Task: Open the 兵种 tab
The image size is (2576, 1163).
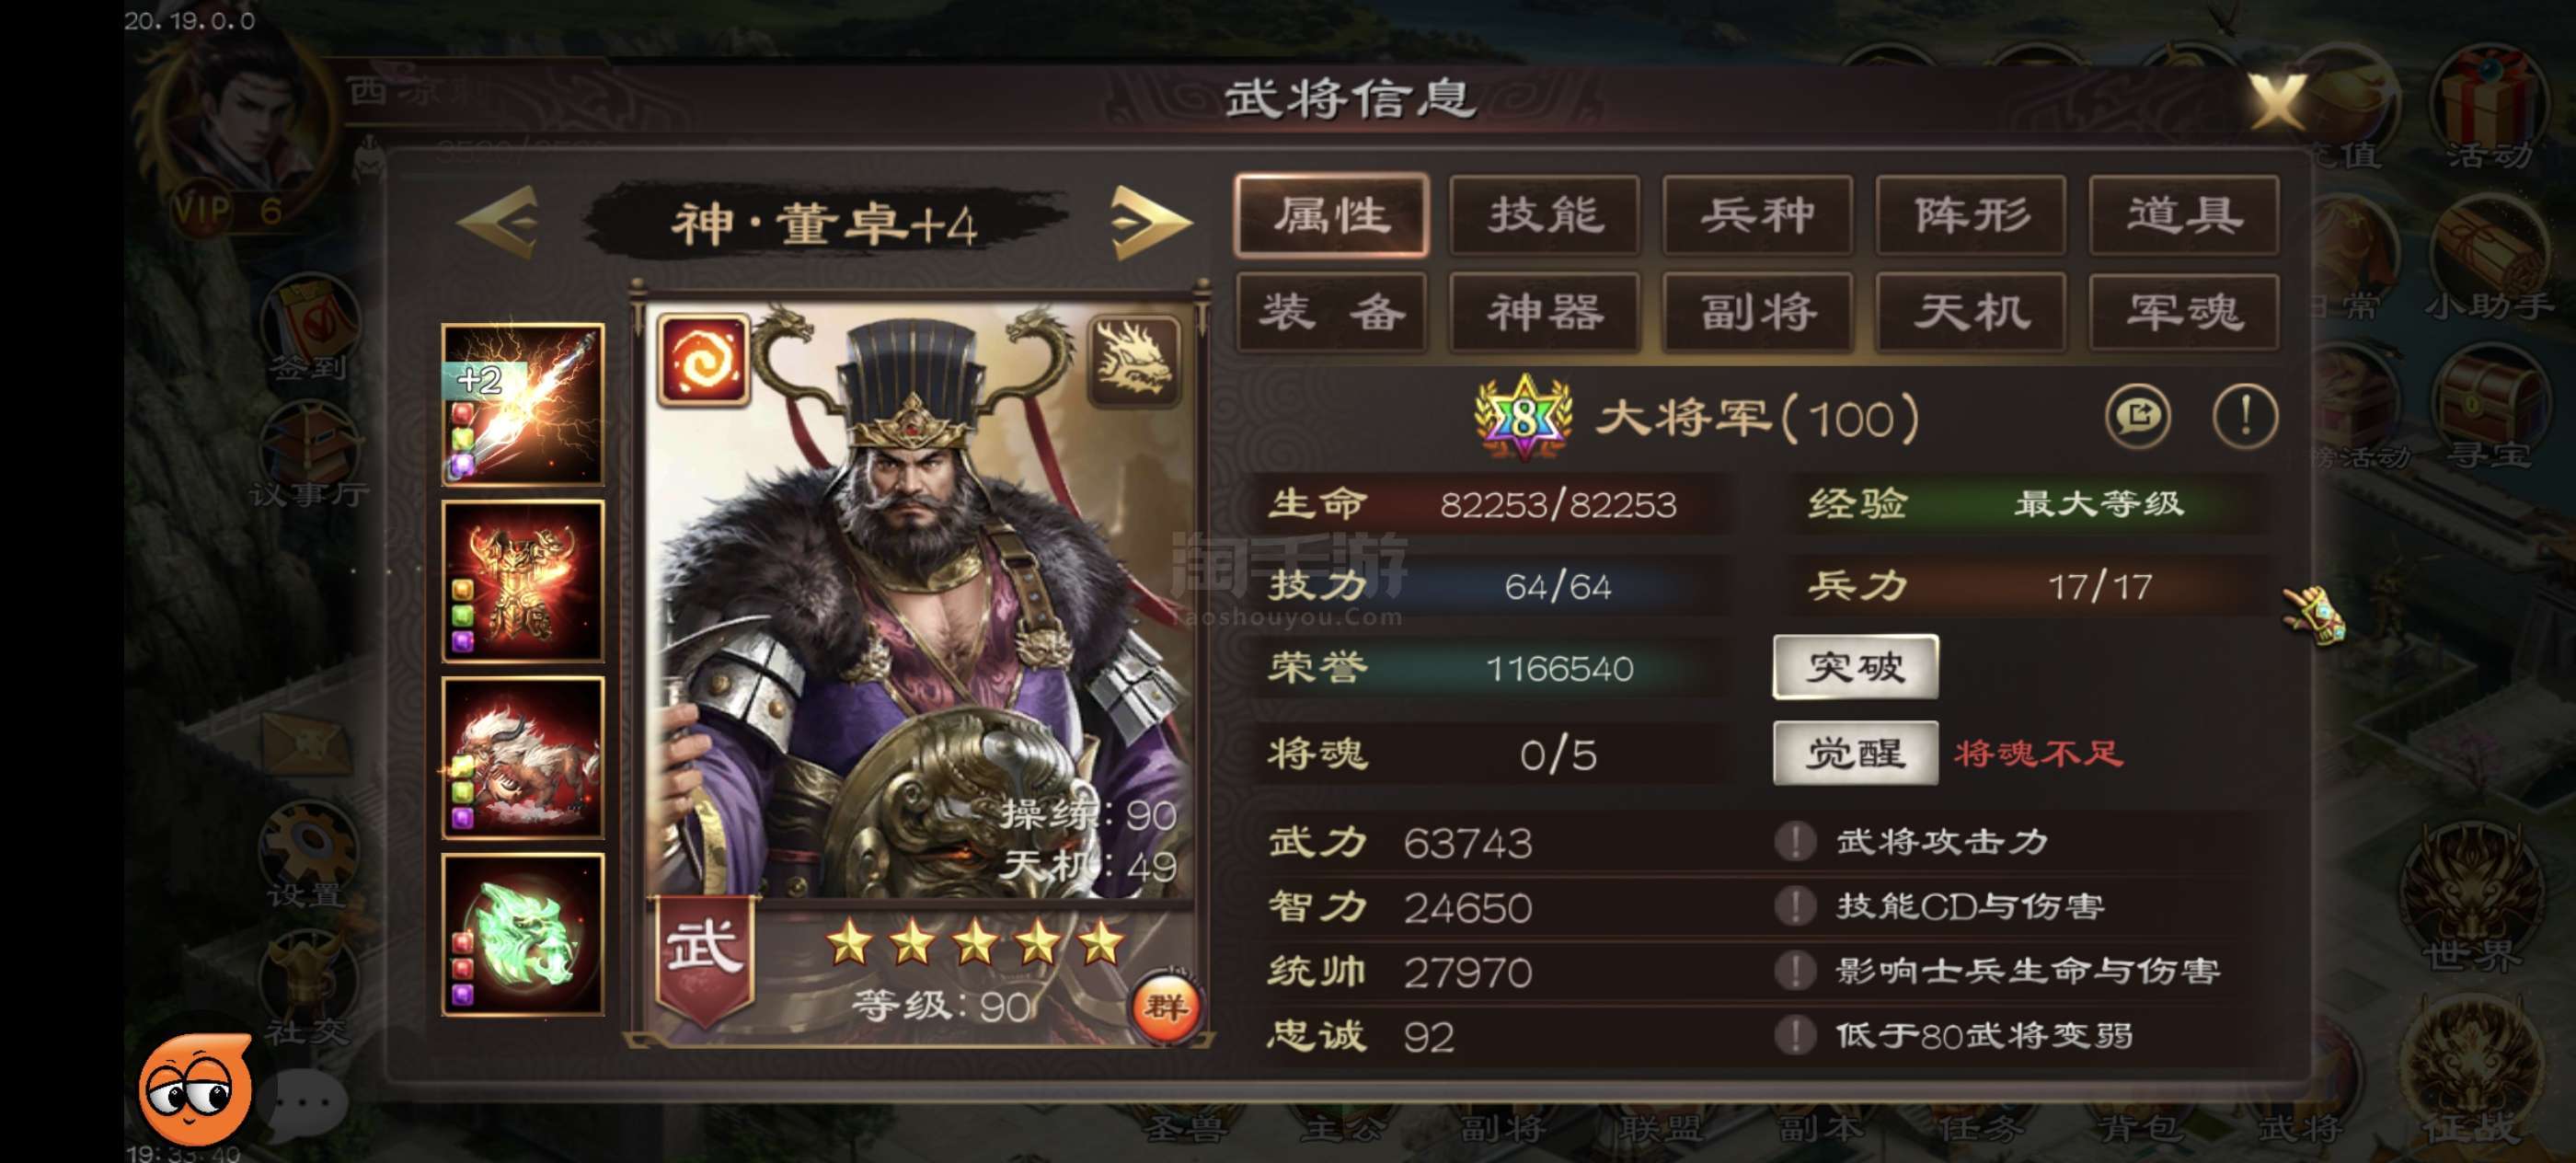Action: point(1758,215)
